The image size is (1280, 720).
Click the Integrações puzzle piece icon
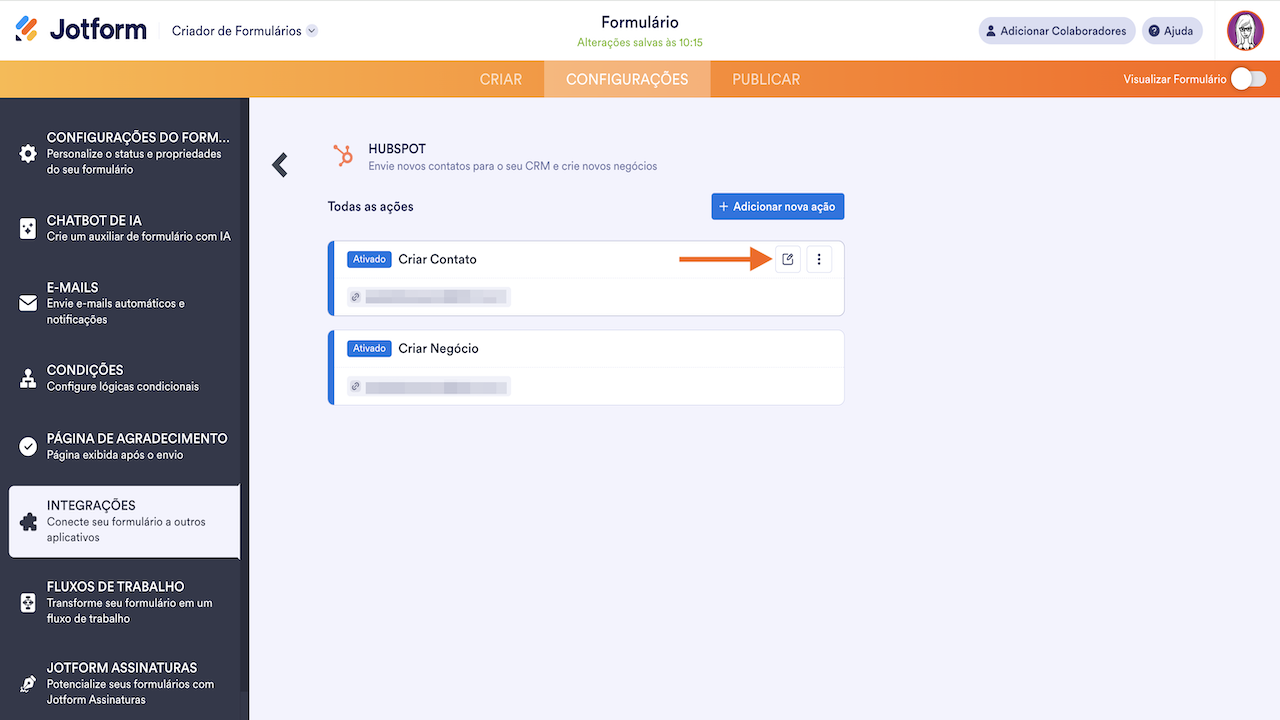click(28, 522)
